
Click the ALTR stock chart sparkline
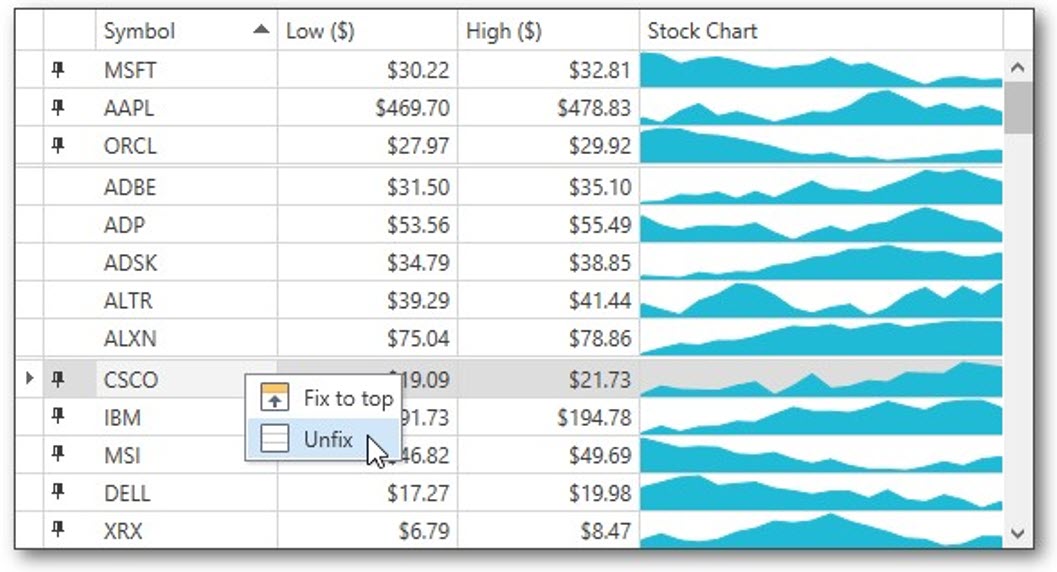[820, 300]
